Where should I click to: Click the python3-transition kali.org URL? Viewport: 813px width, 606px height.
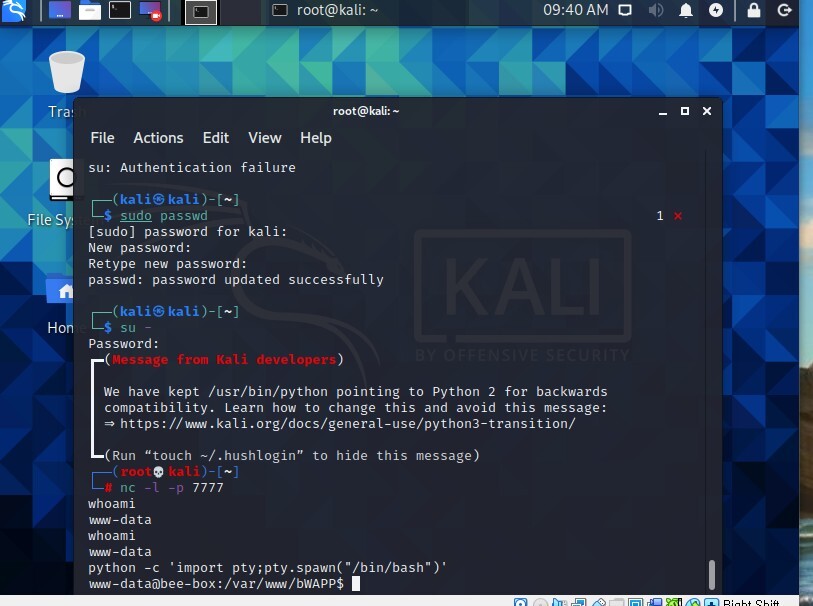point(347,424)
